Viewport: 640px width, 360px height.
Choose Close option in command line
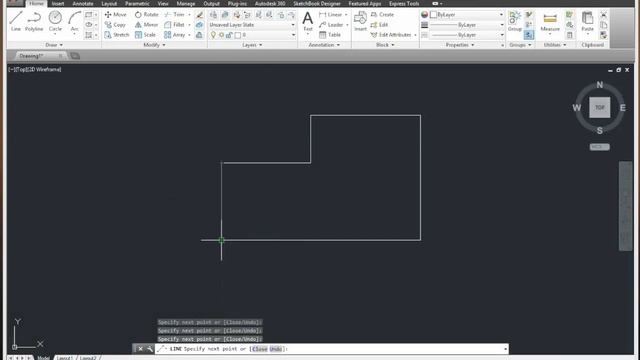[x=260, y=349]
